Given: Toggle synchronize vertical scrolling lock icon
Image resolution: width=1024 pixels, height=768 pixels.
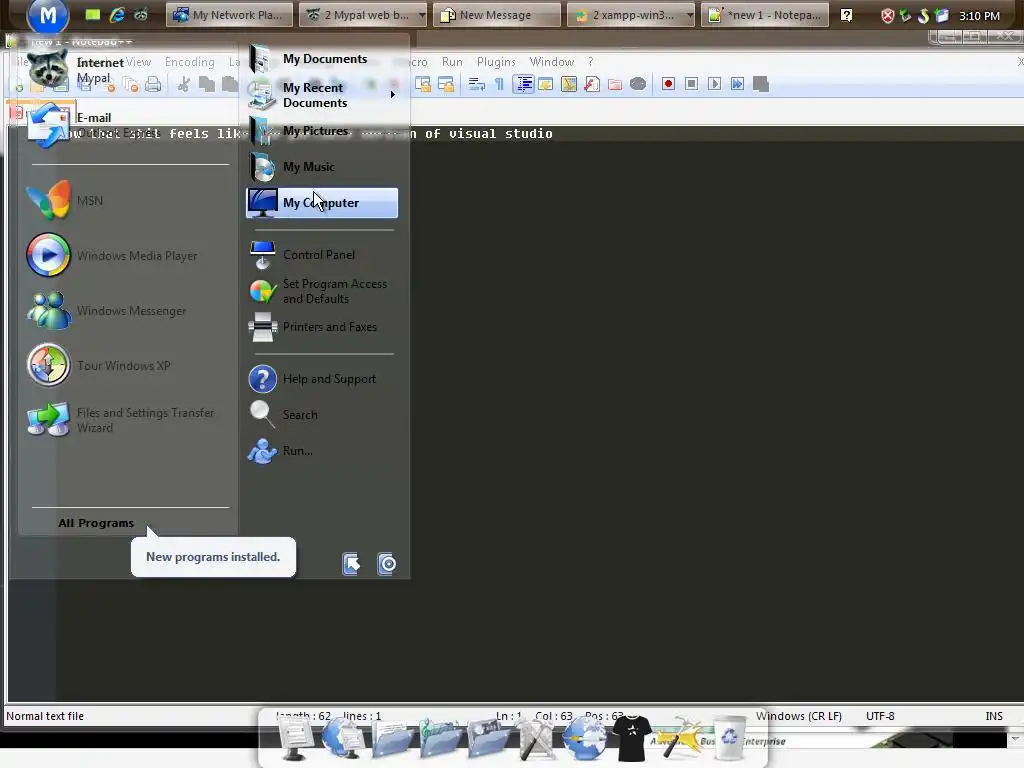Looking at the screenshot, I should [423, 84].
